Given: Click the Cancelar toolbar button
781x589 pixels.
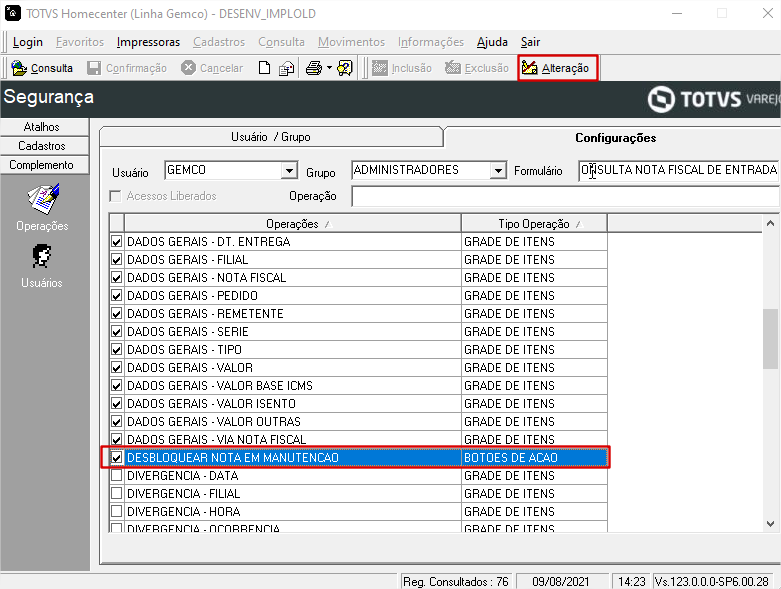Looking at the screenshot, I should (212, 68).
